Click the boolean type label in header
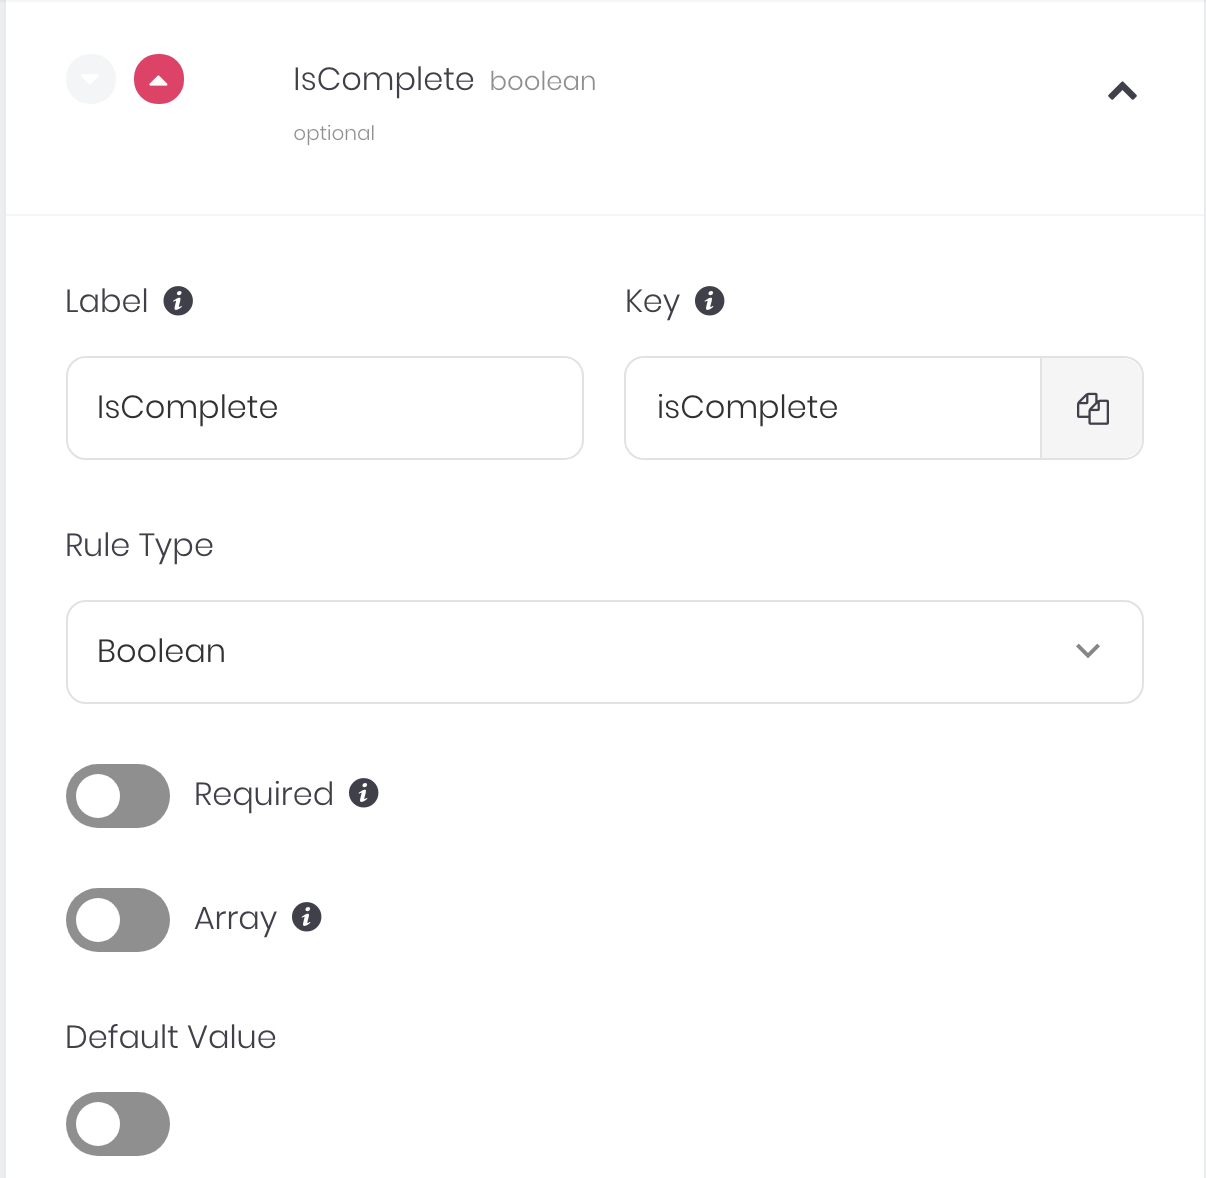1206x1178 pixels. [543, 81]
